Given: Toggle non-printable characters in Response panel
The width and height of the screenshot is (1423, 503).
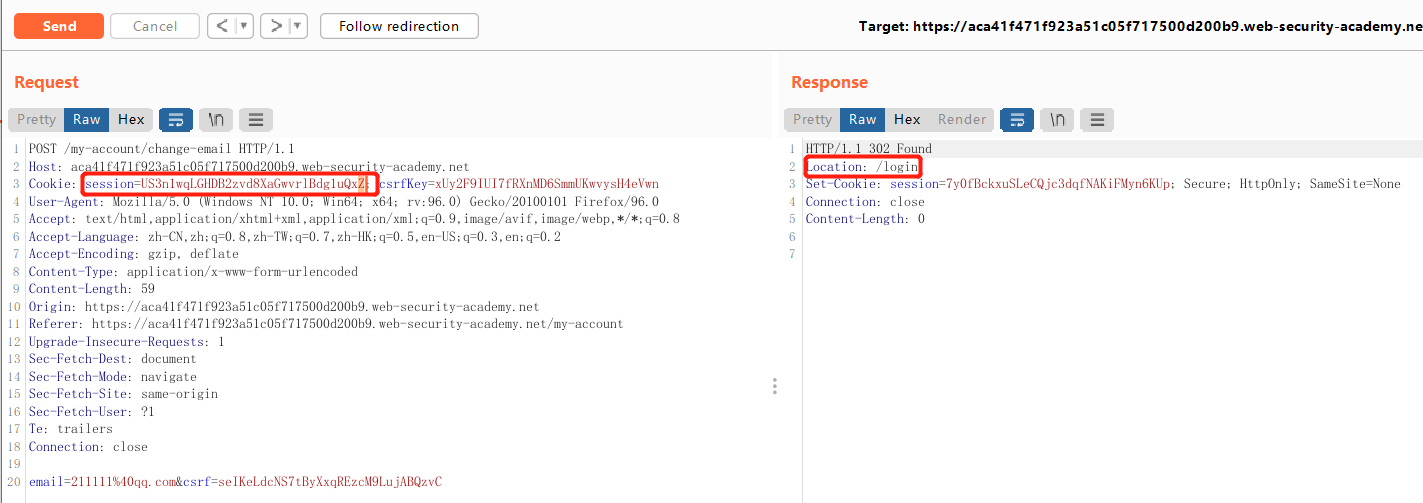Looking at the screenshot, I should click(1057, 119).
